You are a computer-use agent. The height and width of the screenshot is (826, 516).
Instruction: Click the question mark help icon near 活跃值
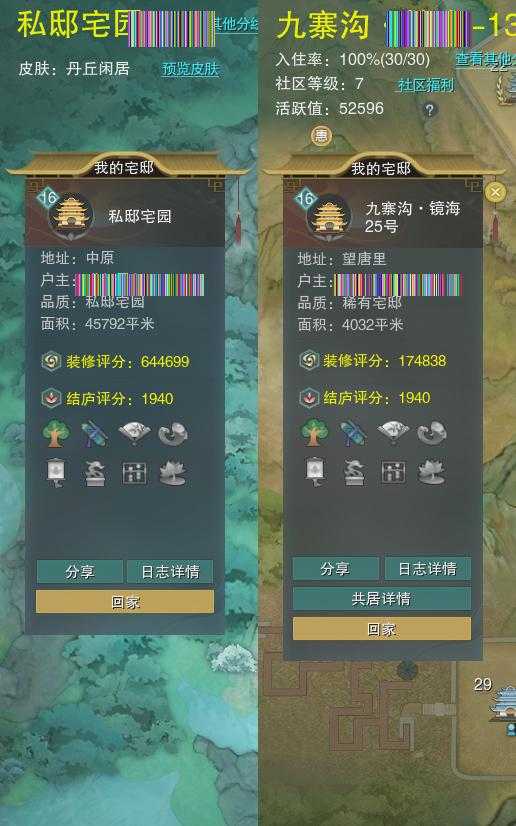coord(430,110)
